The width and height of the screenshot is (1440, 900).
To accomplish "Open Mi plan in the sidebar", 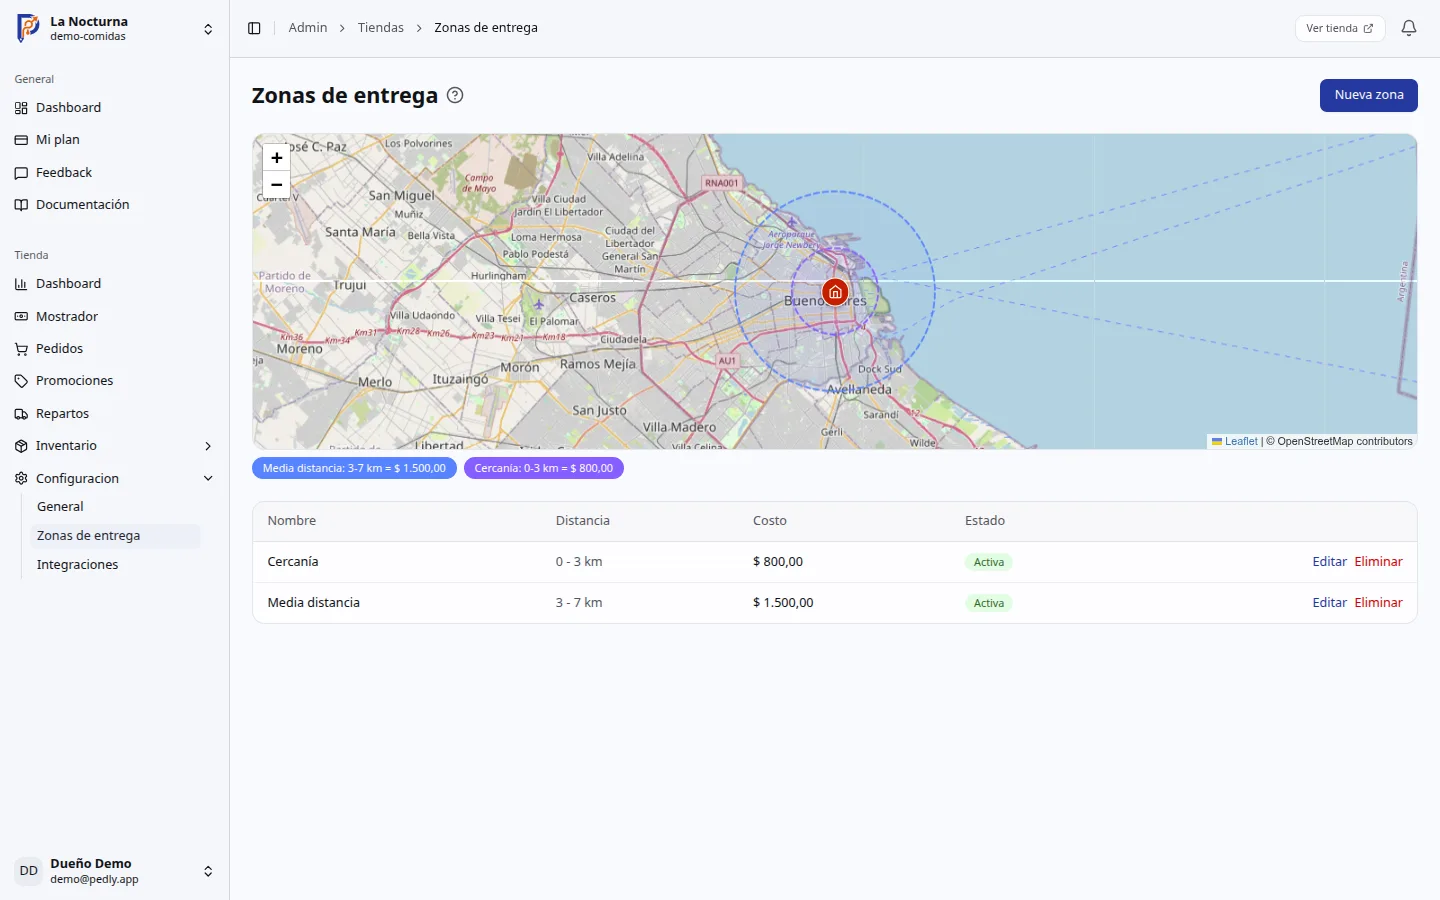I will tap(114, 140).
